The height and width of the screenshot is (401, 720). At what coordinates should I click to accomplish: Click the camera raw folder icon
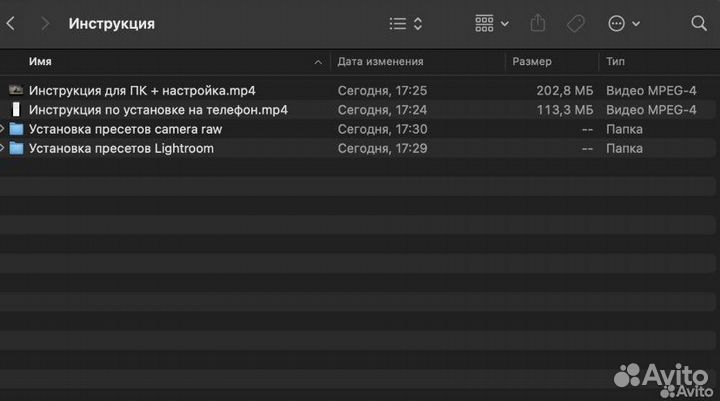tap(16, 129)
